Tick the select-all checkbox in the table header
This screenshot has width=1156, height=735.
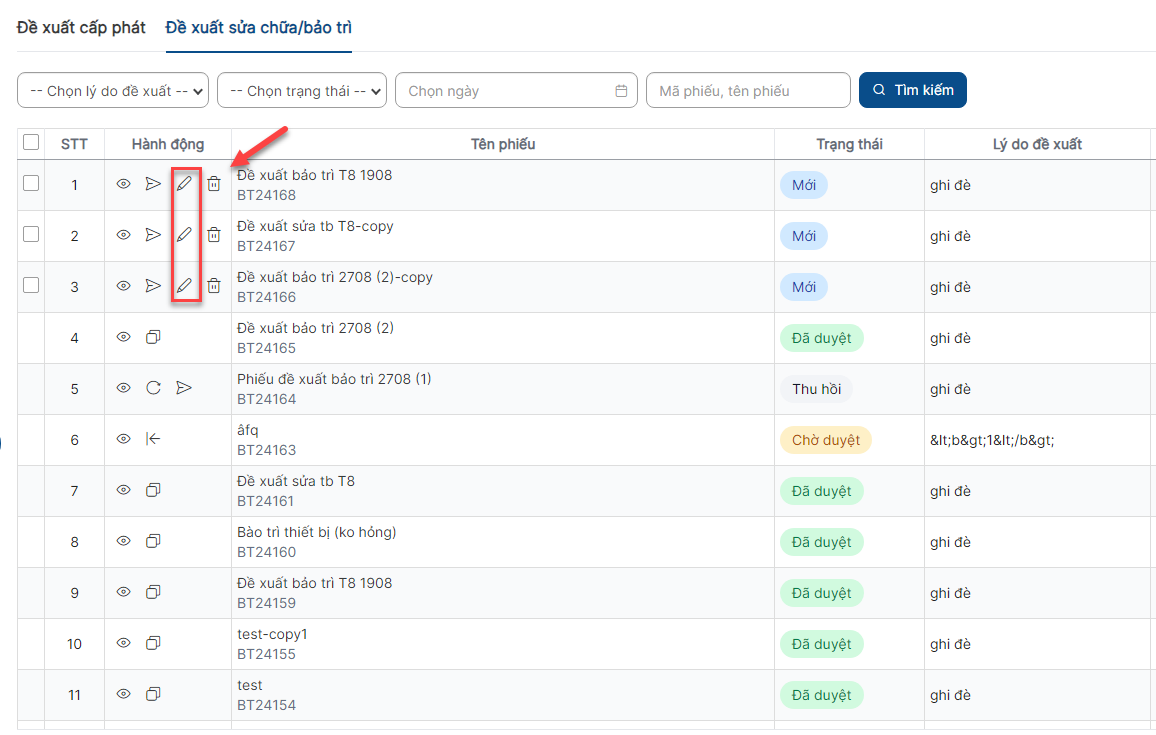[x=31, y=142]
